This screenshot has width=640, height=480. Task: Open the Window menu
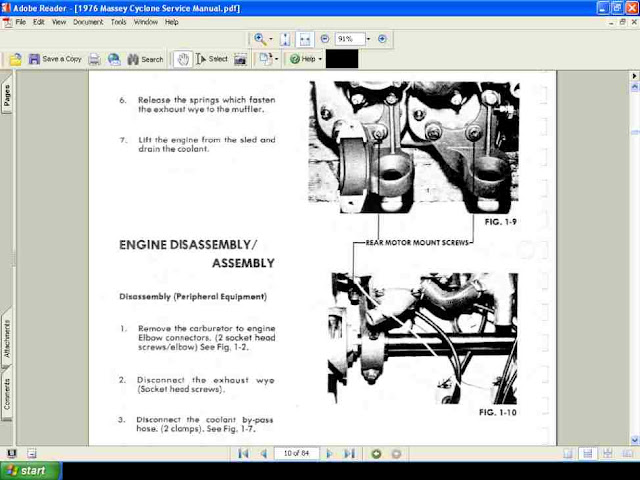[x=145, y=22]
